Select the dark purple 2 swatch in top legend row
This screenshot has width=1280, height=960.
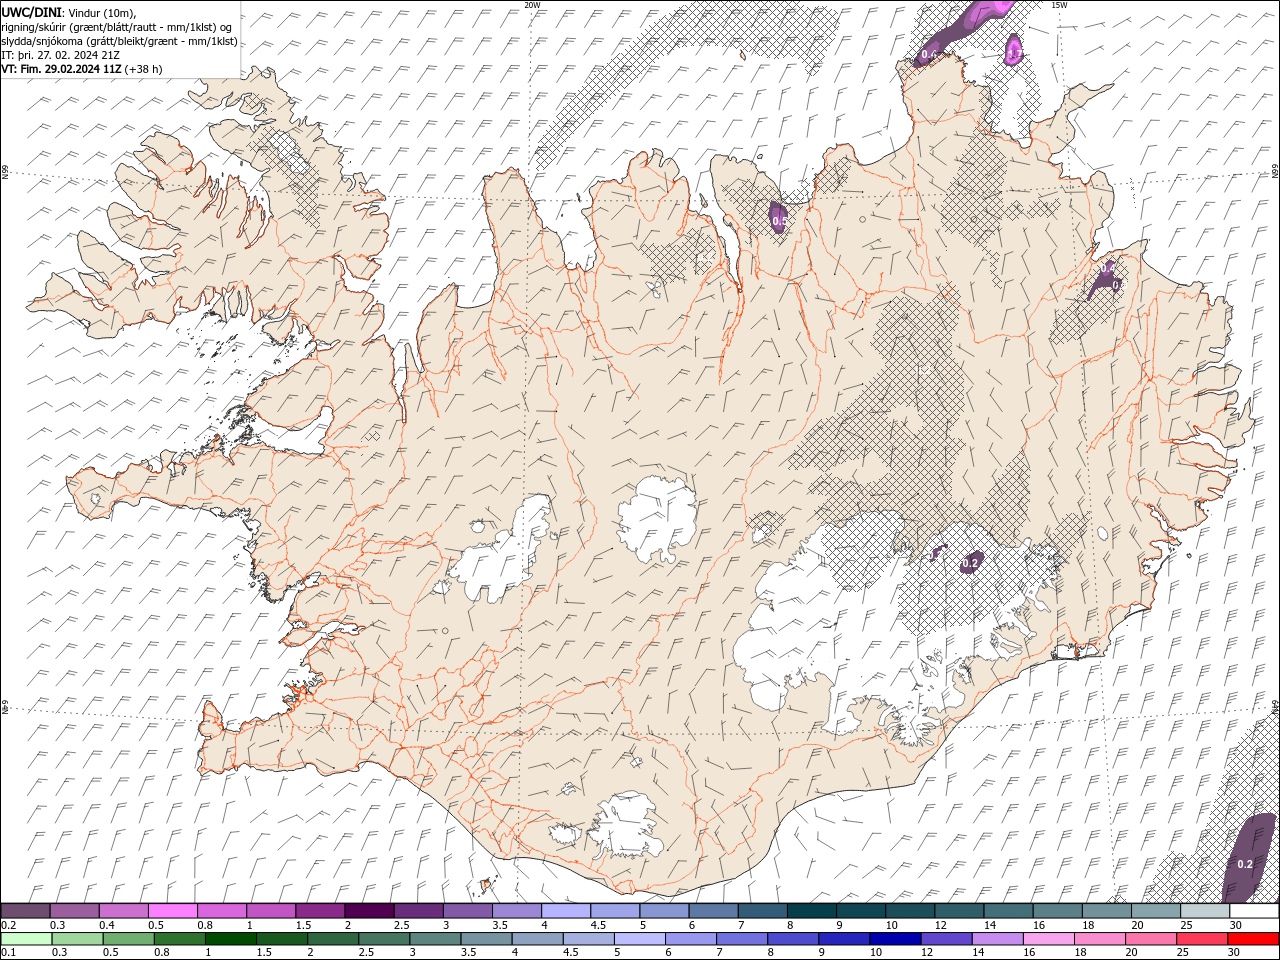pyautogui.click(x=369, y=911)
